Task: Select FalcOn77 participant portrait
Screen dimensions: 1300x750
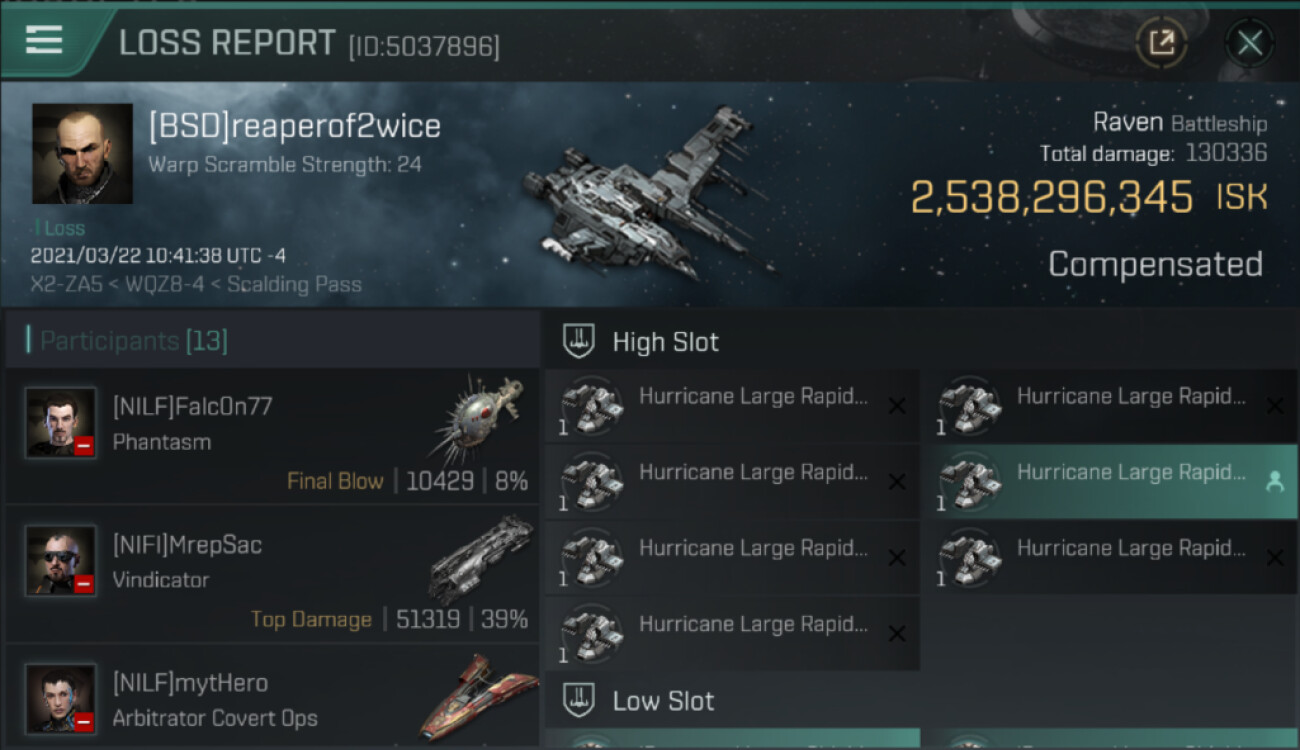Action: point(61,422)
